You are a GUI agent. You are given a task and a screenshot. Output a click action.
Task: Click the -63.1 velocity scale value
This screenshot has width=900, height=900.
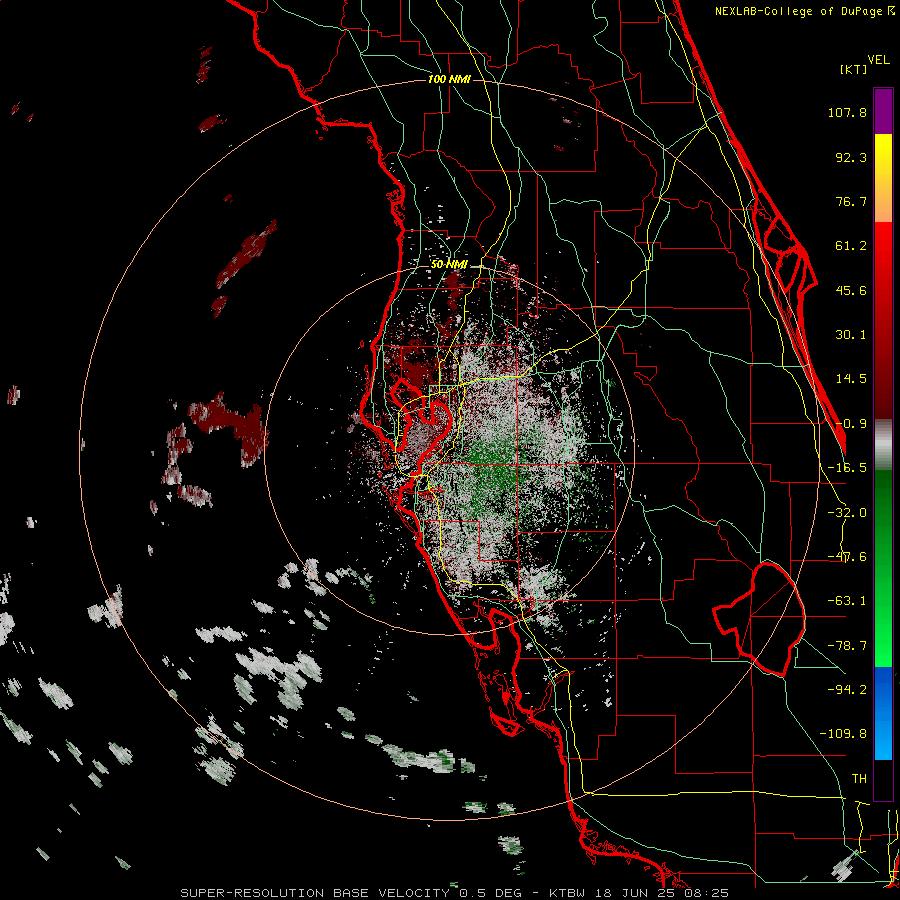coord(847,601)
